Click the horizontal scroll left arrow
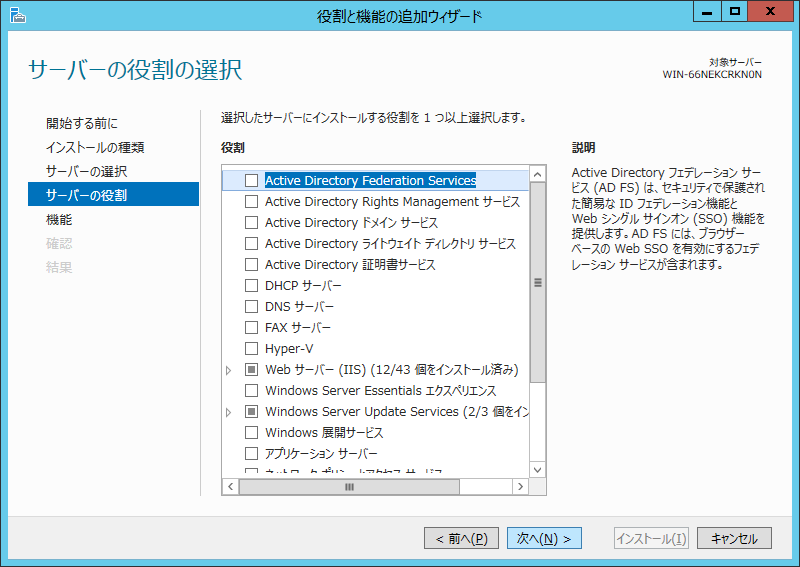Screen dimensions: 800x567 coord(230,487)
